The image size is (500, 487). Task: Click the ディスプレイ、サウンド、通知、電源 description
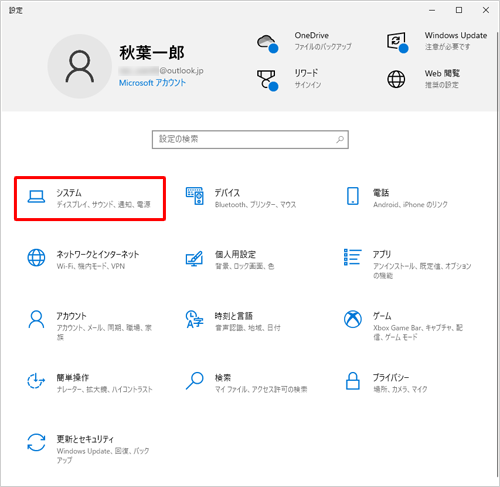click(x=103, y=204)
